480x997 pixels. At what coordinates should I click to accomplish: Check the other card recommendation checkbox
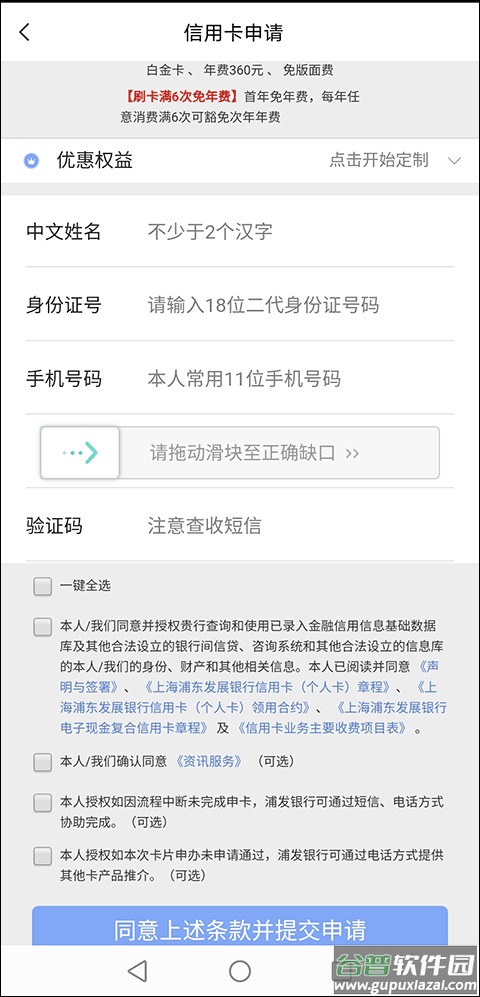click(x=43, y=856)
